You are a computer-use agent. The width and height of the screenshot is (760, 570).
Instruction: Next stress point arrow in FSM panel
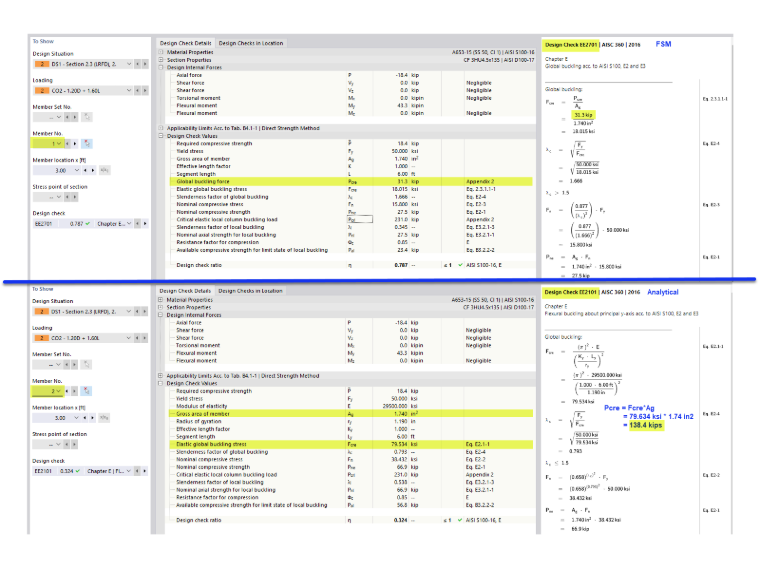(x=75, y=197)
